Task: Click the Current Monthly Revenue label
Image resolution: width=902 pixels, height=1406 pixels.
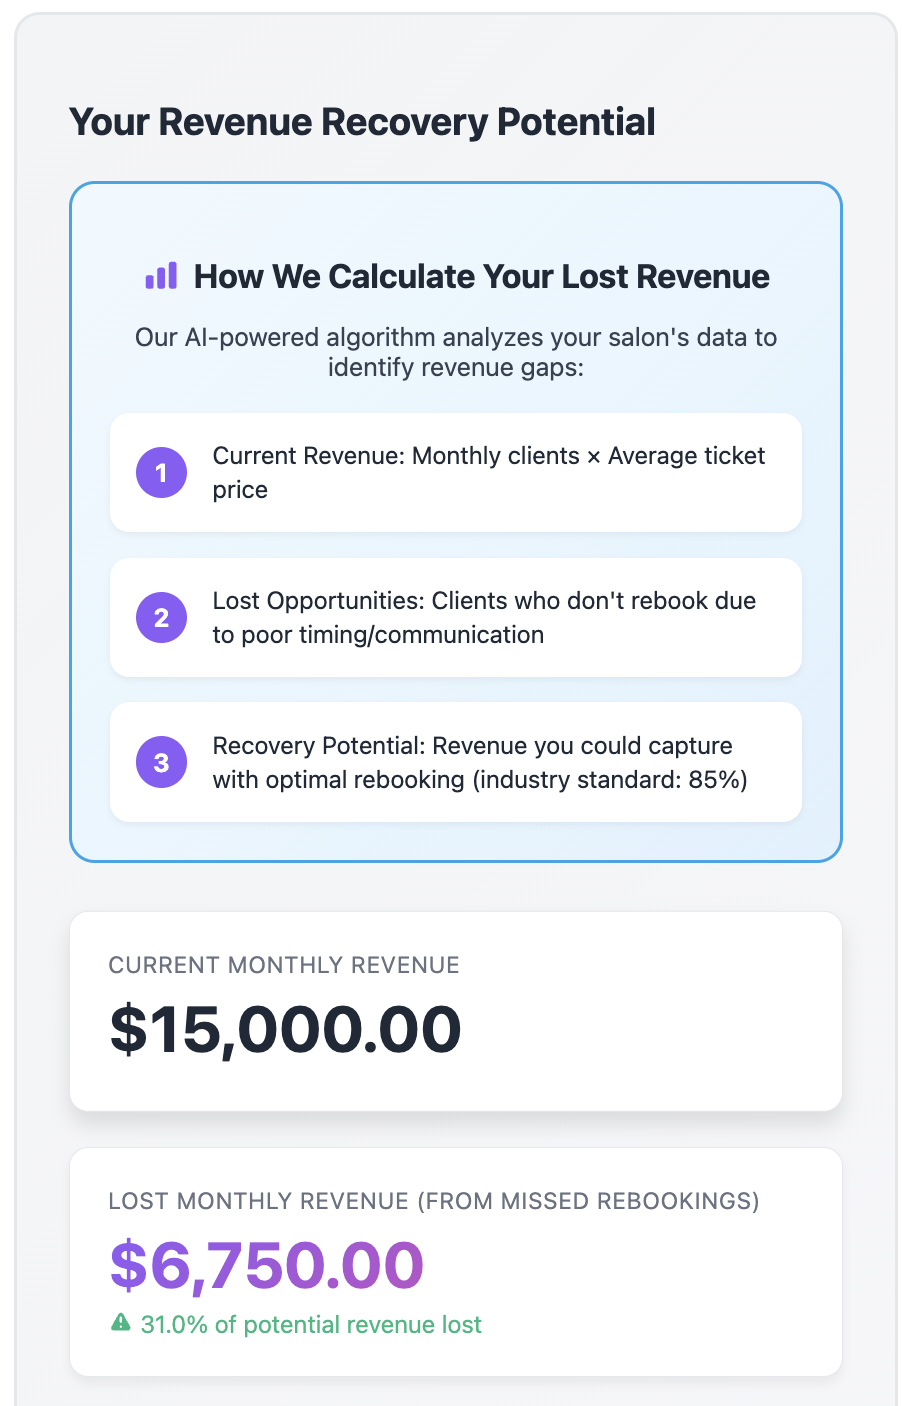Action: 284,965
